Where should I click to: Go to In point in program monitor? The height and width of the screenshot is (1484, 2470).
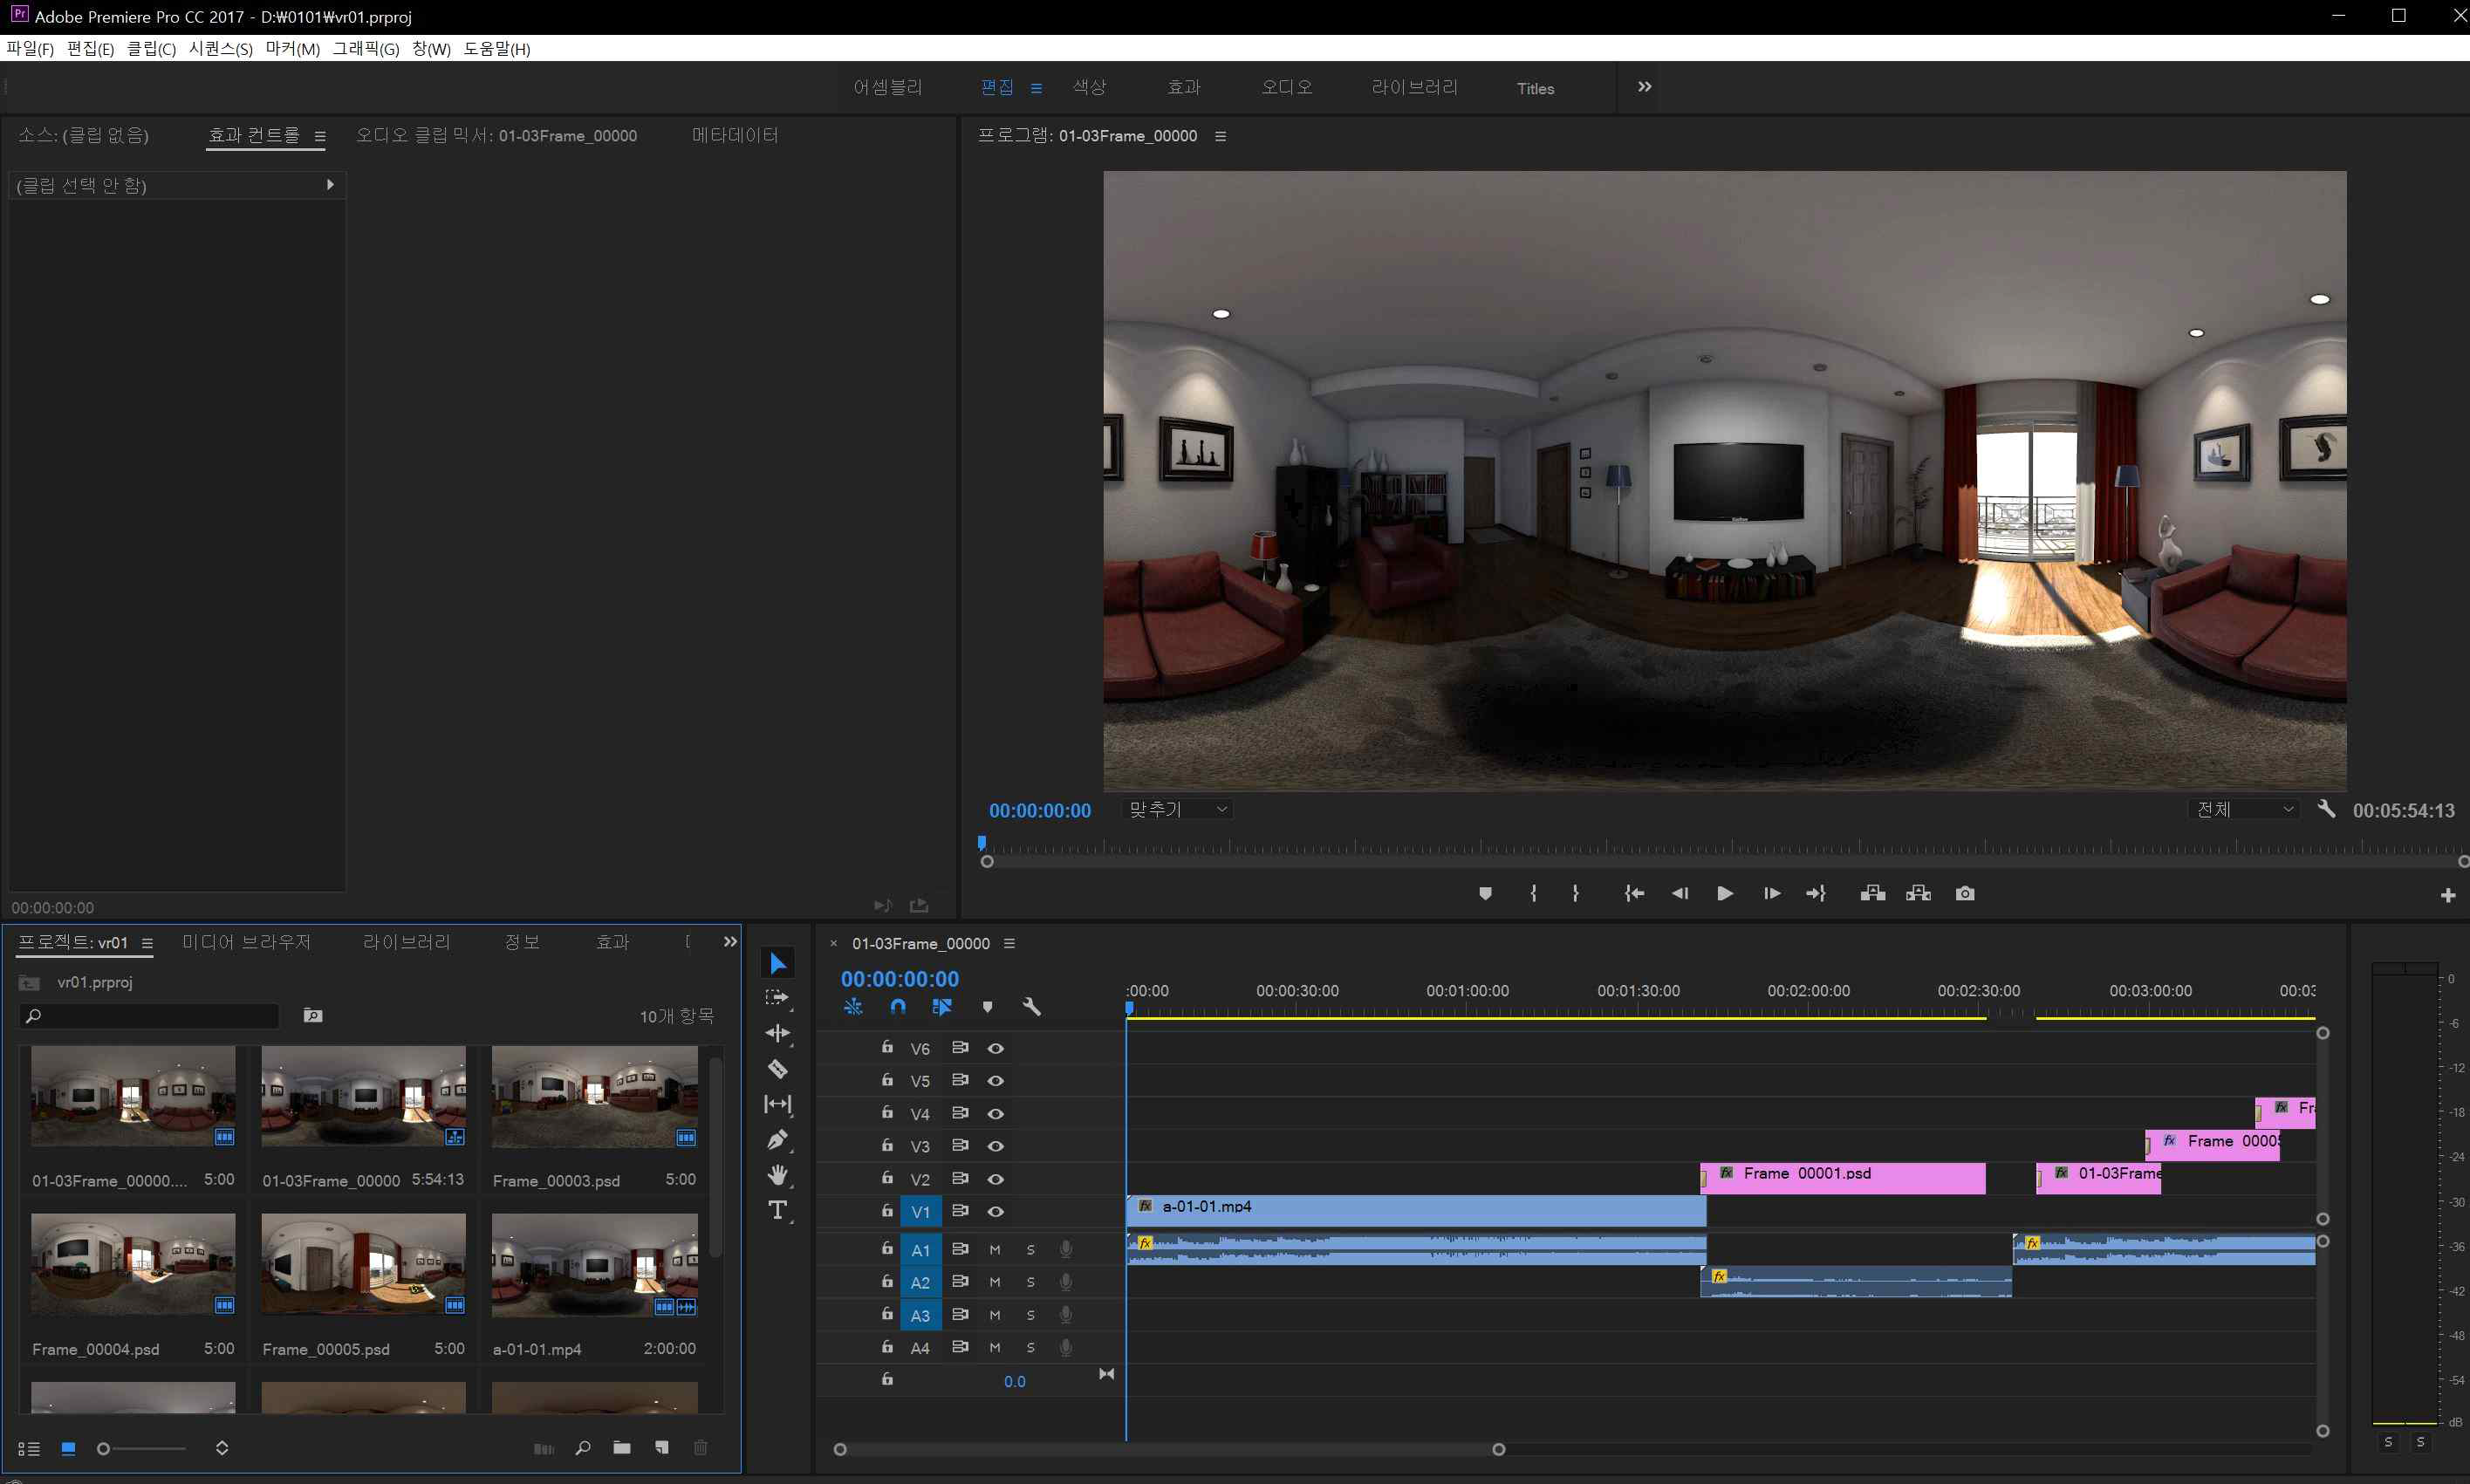click(1634, 893)
